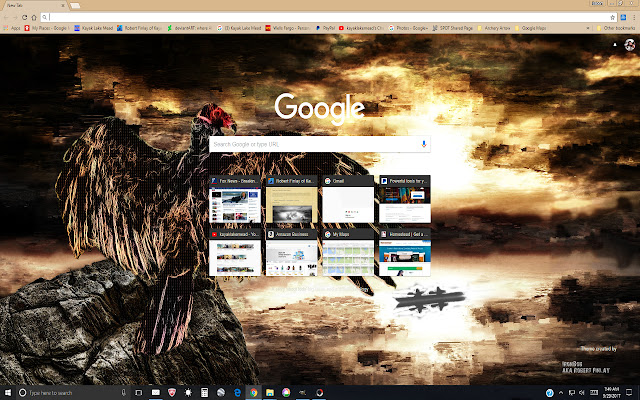Open the Photos - Google bookmark
Viewport: 640px width, 400px height.
click(408, 28)
